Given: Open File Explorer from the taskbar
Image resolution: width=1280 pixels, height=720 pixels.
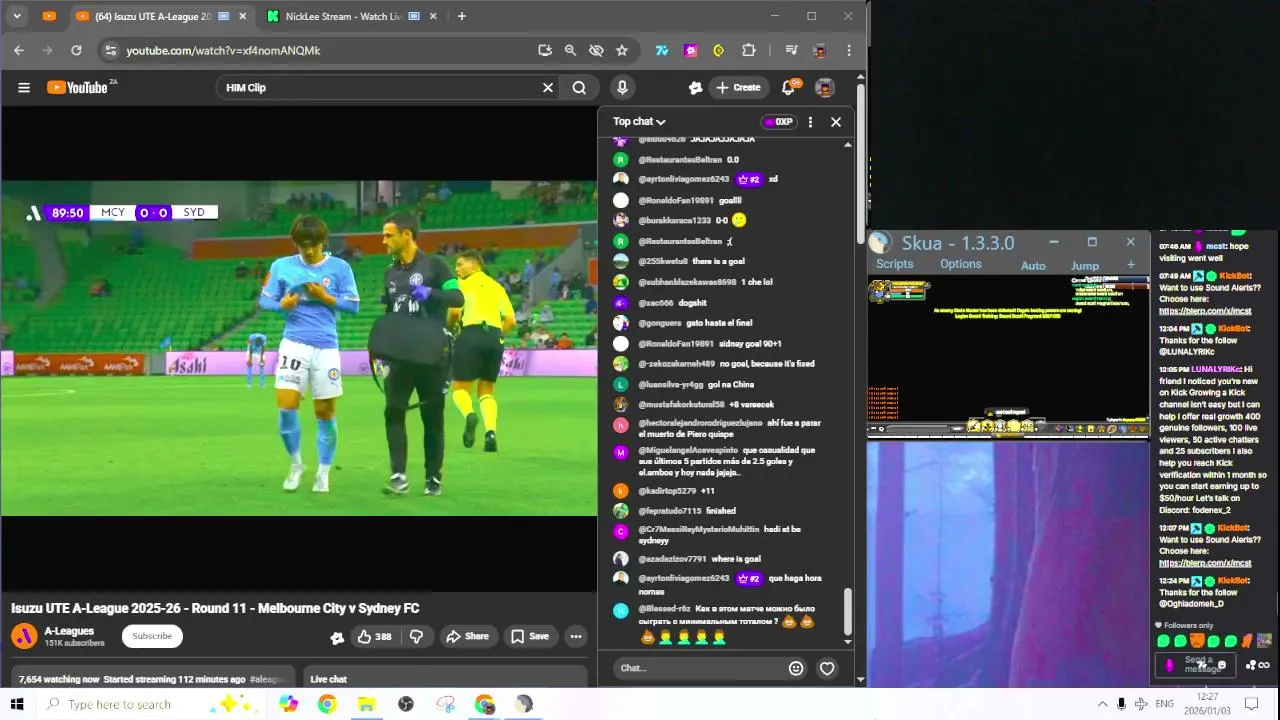Looking at the screenshot, I should (366, 704).
